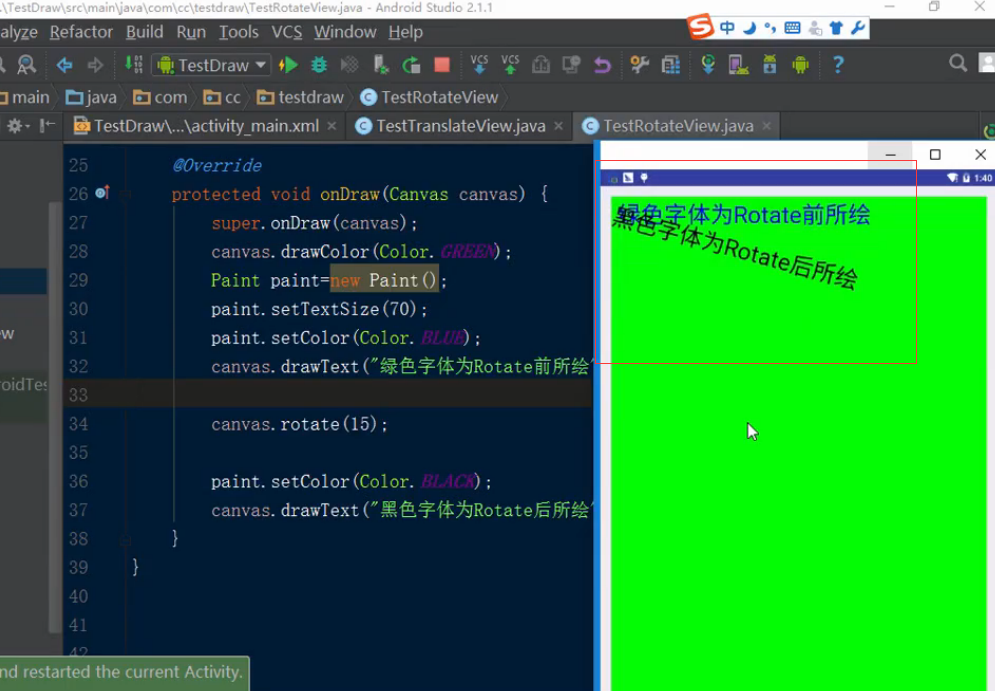
Task: Open the Help menu
Action: tap(405, 32)
